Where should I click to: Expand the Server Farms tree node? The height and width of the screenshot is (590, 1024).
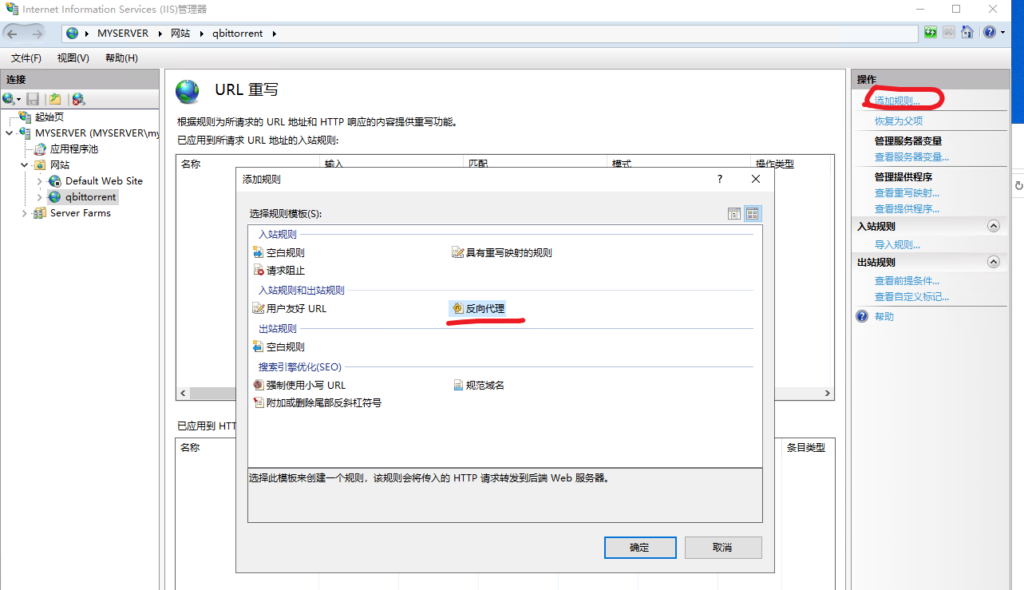[x=25, y=213]
